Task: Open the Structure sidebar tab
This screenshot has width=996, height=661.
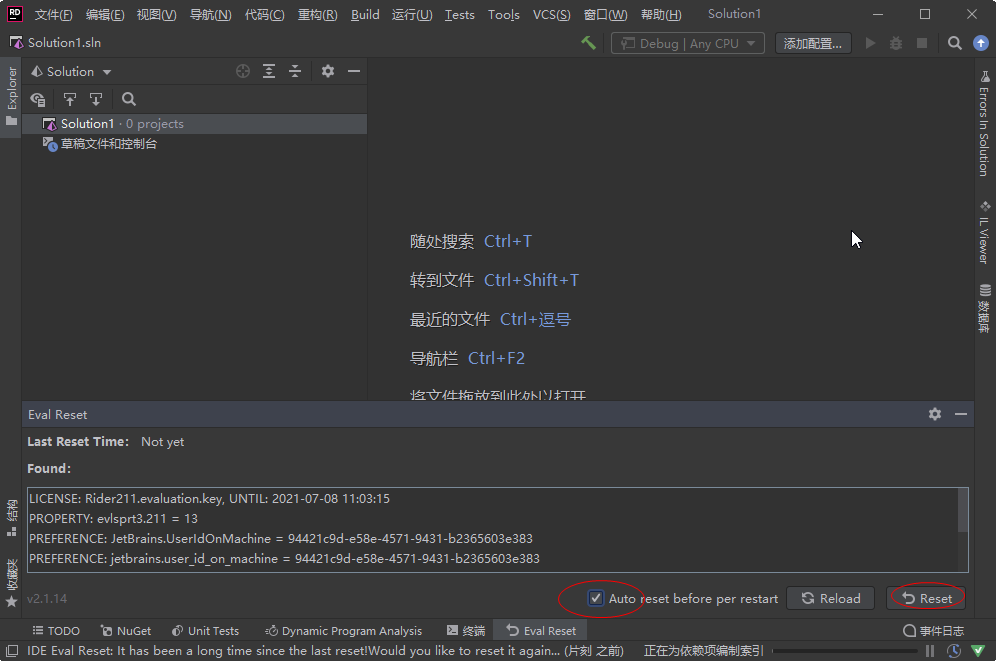Action: tap(11, 517)
